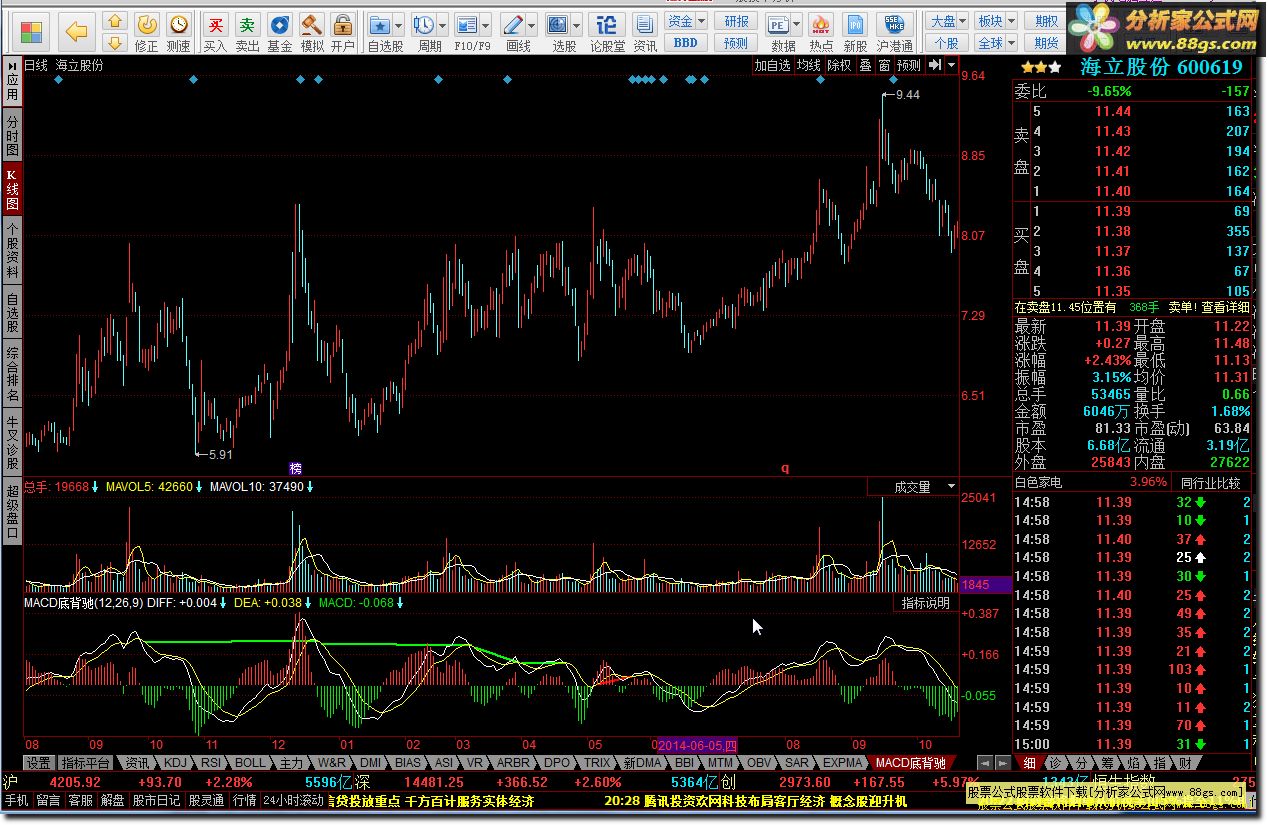
Task: Click the 榜 marker on the price chart
Action: click(295, 468)
